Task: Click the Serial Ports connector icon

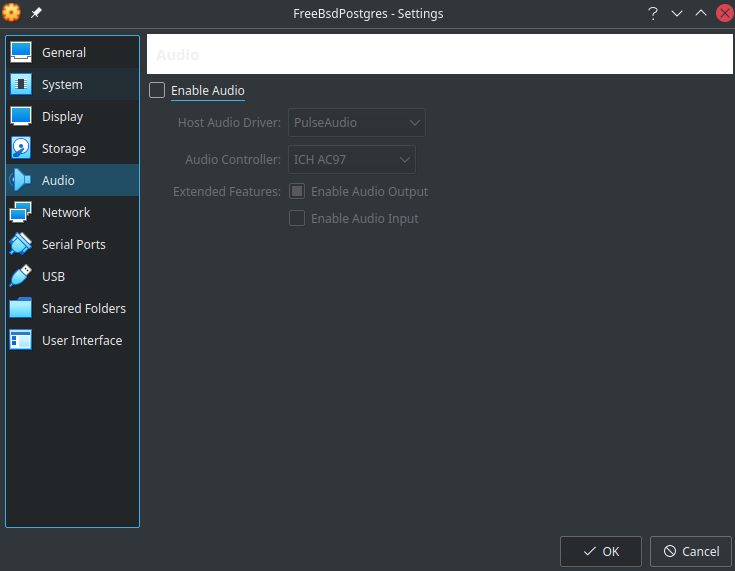Action: point(21,244)
